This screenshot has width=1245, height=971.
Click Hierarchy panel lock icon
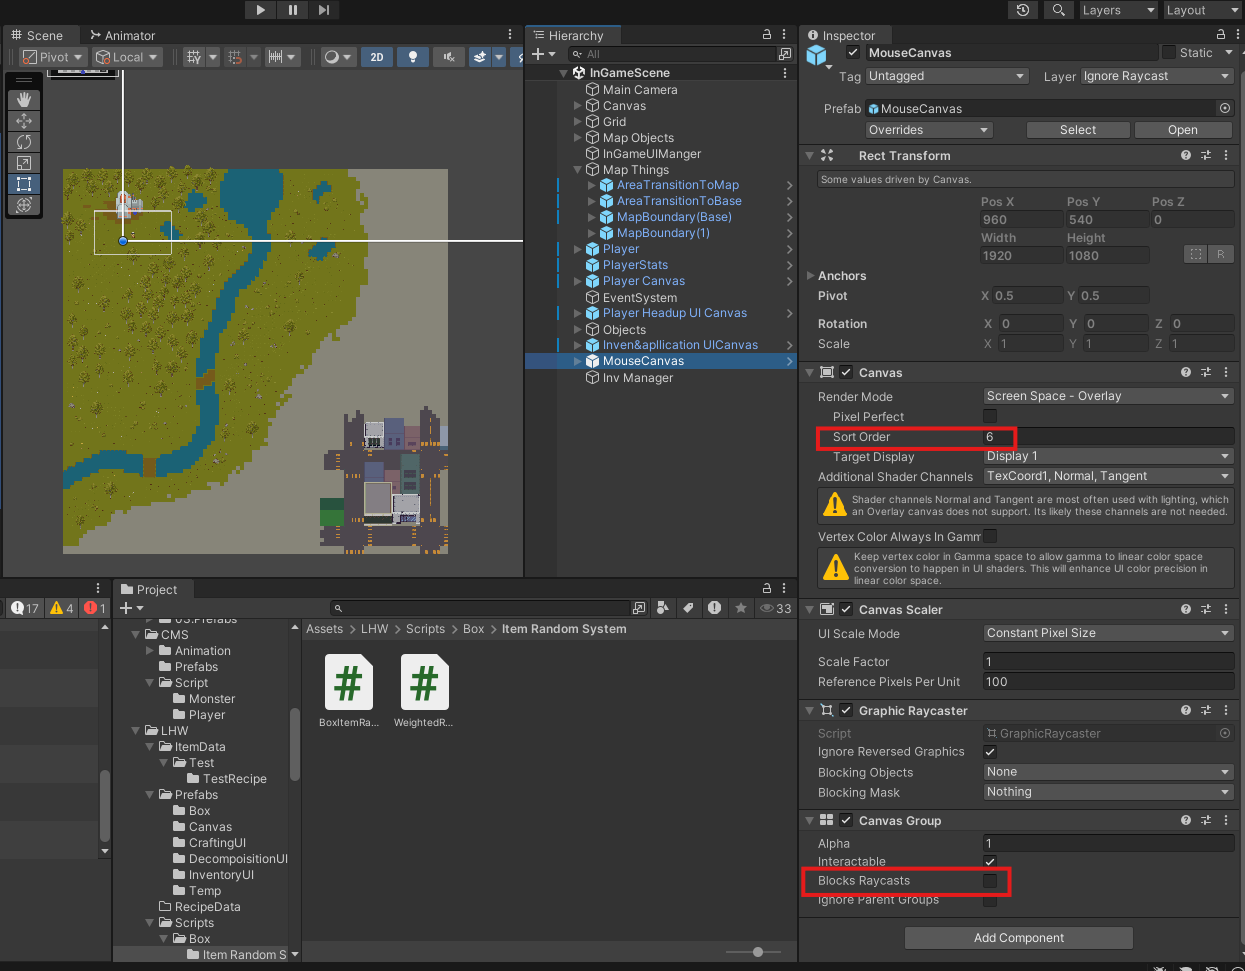(767, 35)
